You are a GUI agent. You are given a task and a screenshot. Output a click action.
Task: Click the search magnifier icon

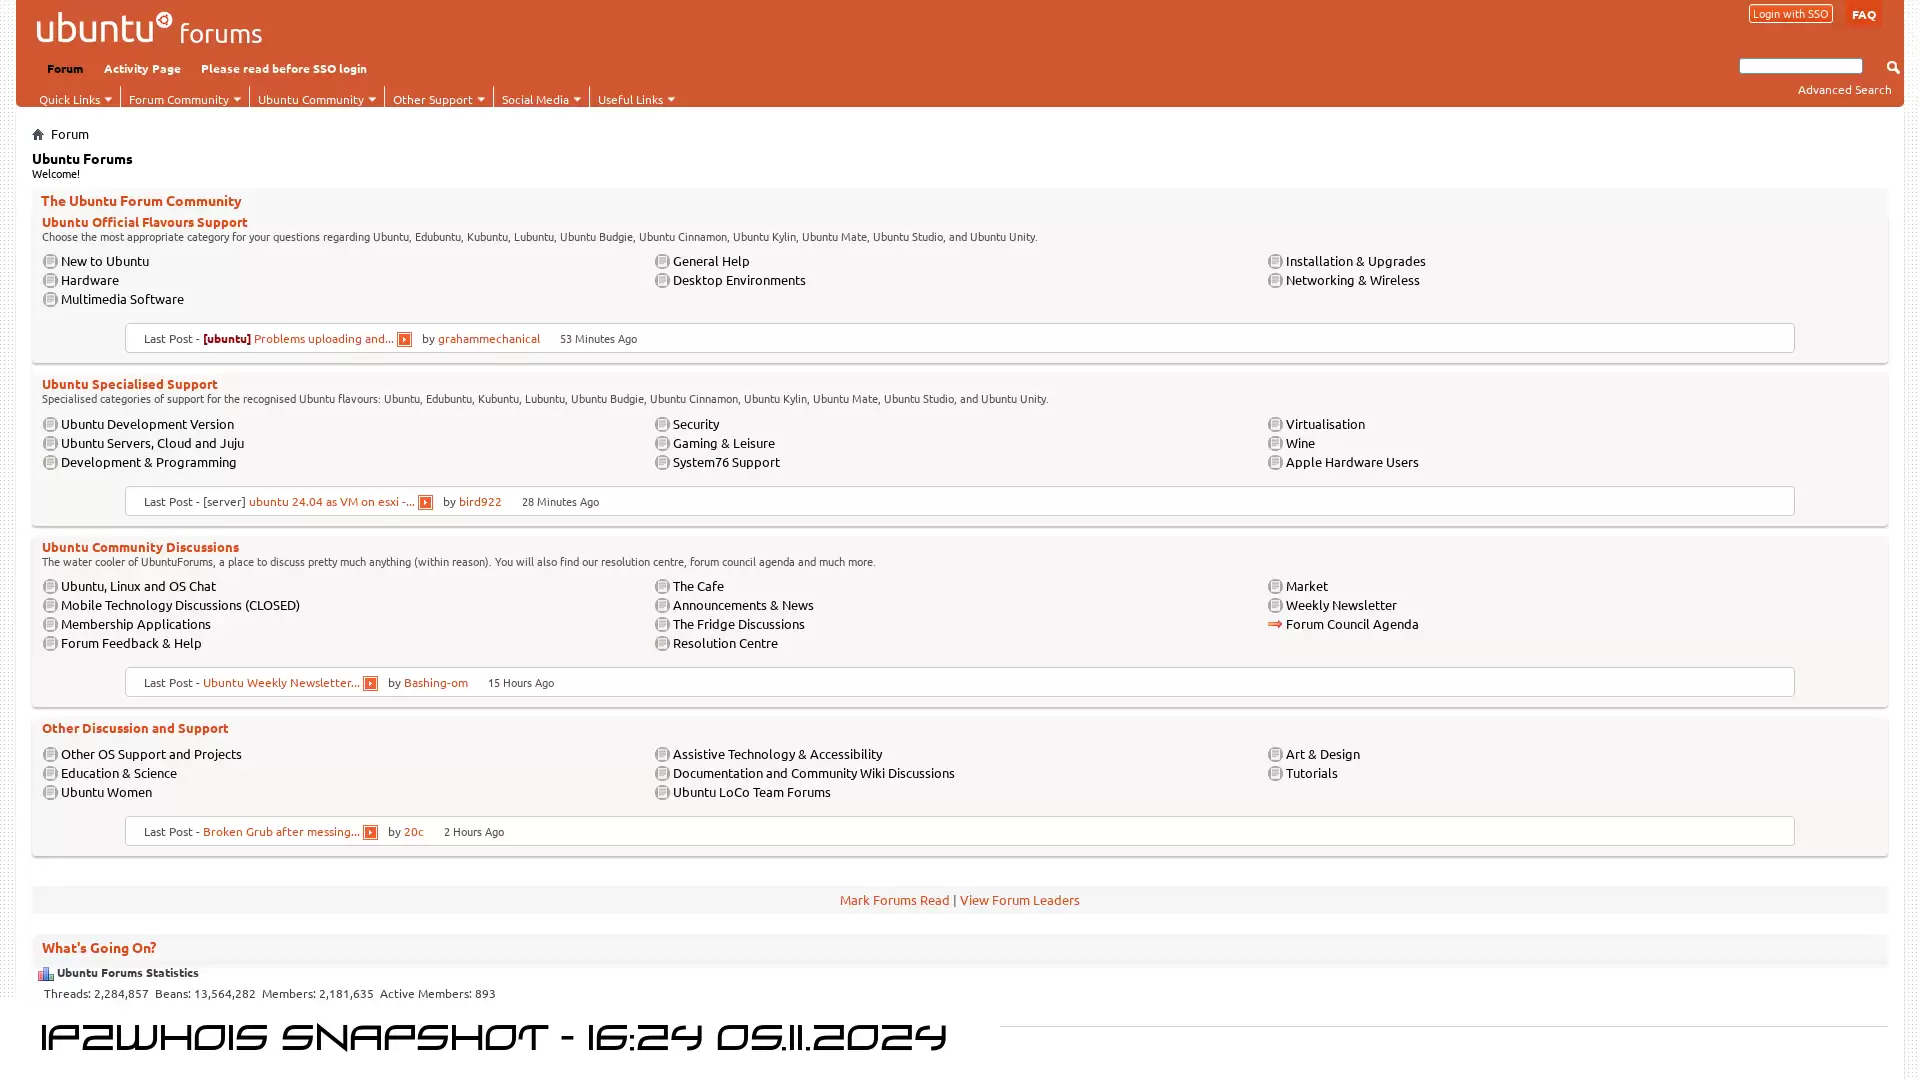point(1892,67)
